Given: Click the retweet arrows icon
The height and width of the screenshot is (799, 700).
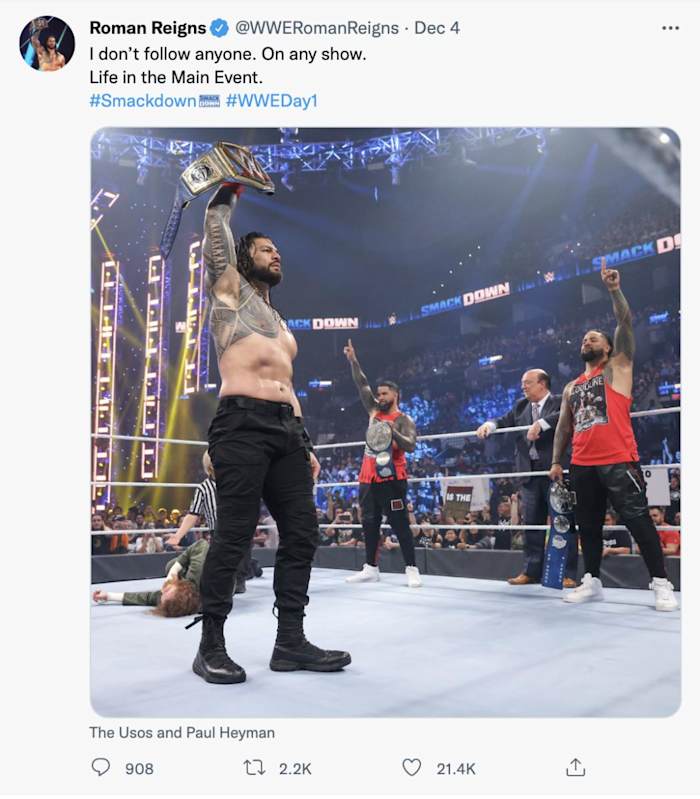Looking at the screenshot, I should coord(254,767).
